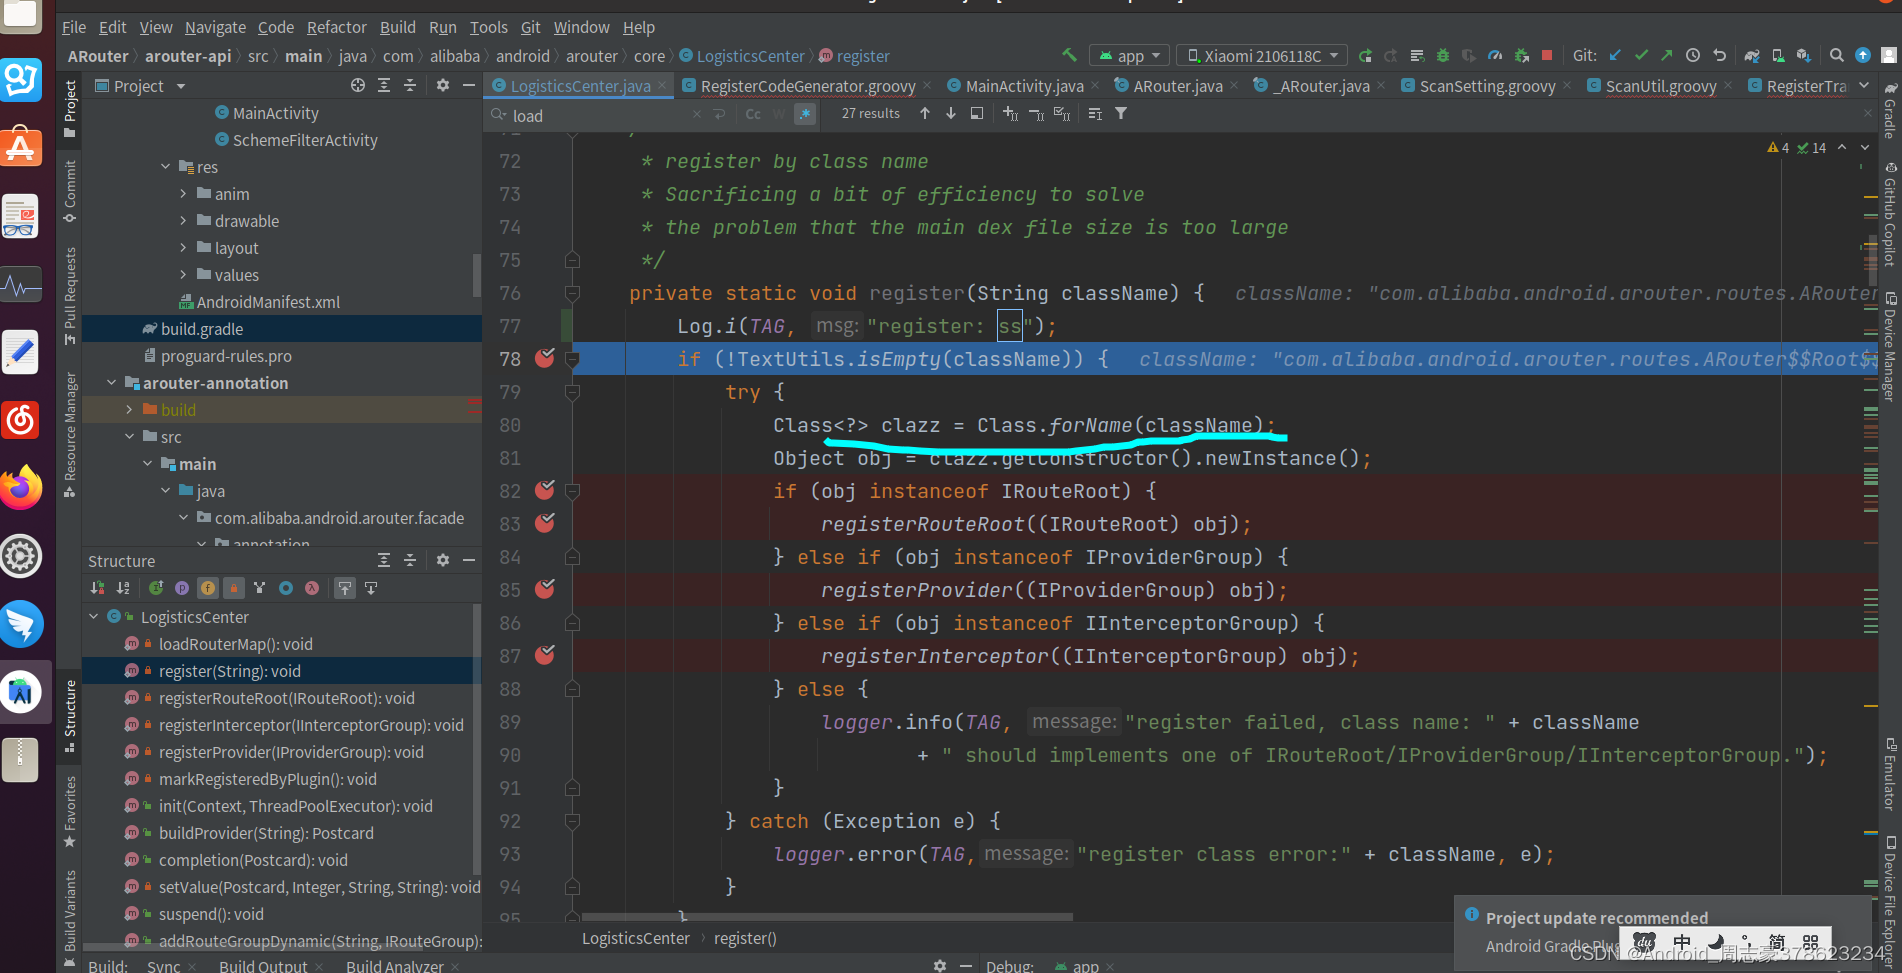The image size is (1902, 973).
Task: Open the Refactor menu
Action: click(x=336, y=27)
